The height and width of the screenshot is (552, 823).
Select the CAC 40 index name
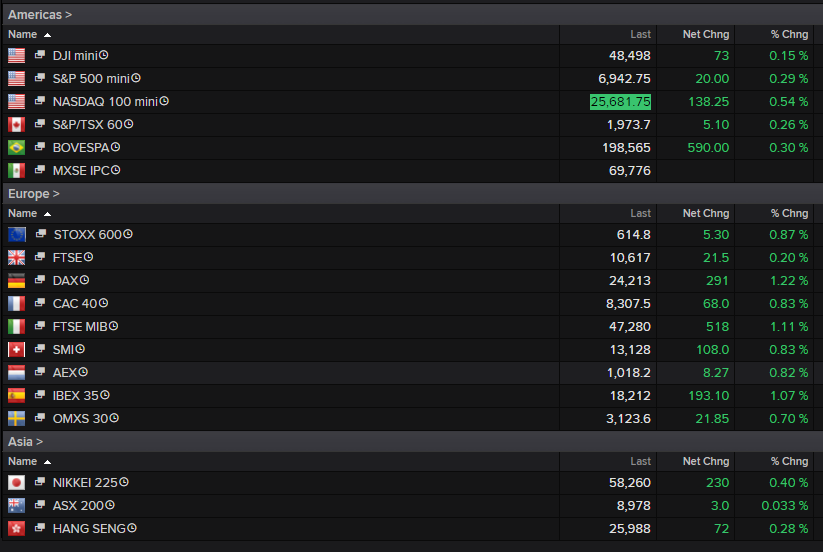pos(75,304)
